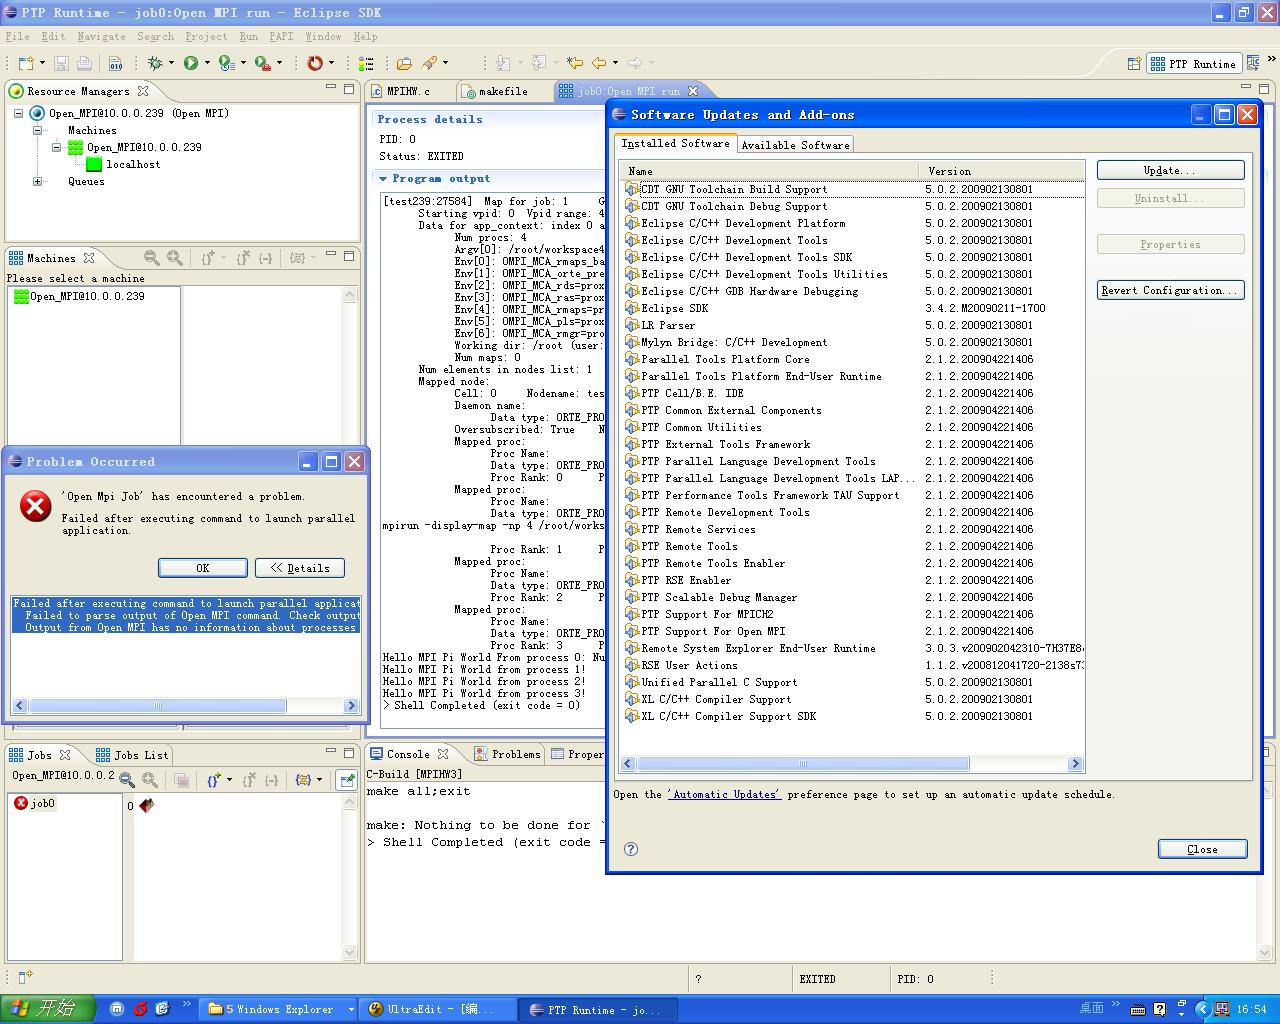Open the MPIHW.c editor tab
Viewport: 1280px width, 1024px height.
(x=409, y=91)
